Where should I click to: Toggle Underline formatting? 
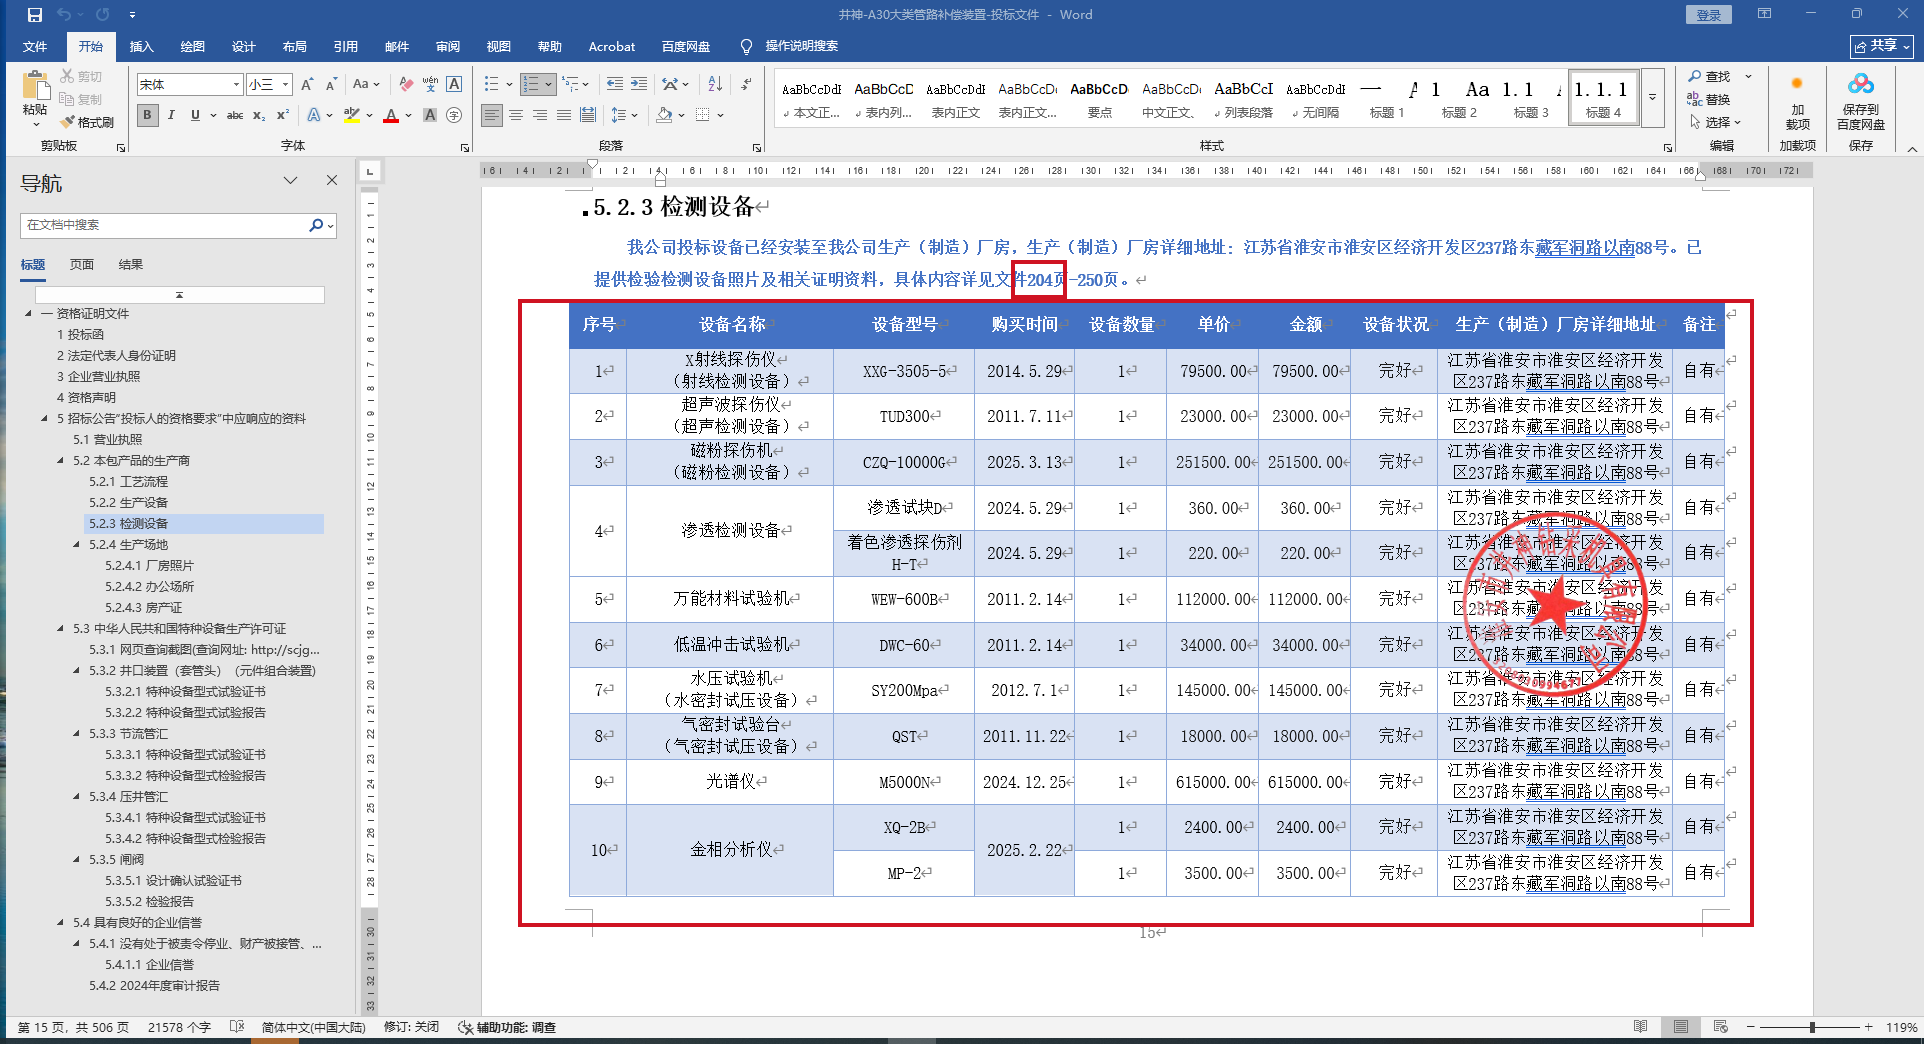click(x=195, y=115)
